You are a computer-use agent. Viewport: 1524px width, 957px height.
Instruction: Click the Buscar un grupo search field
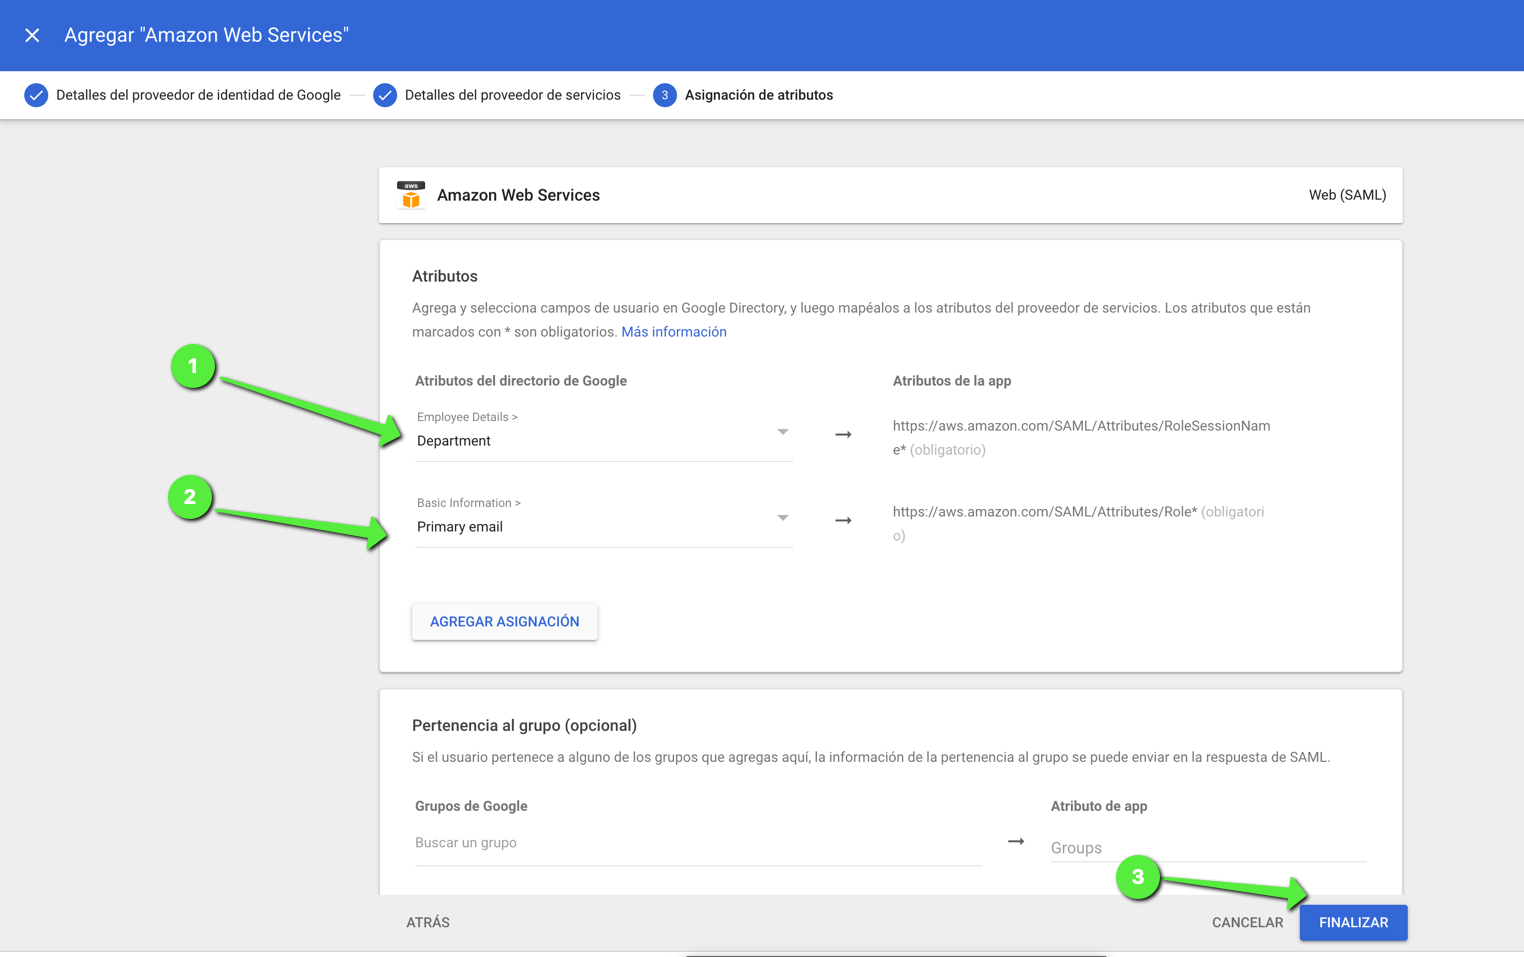[697, 843]
